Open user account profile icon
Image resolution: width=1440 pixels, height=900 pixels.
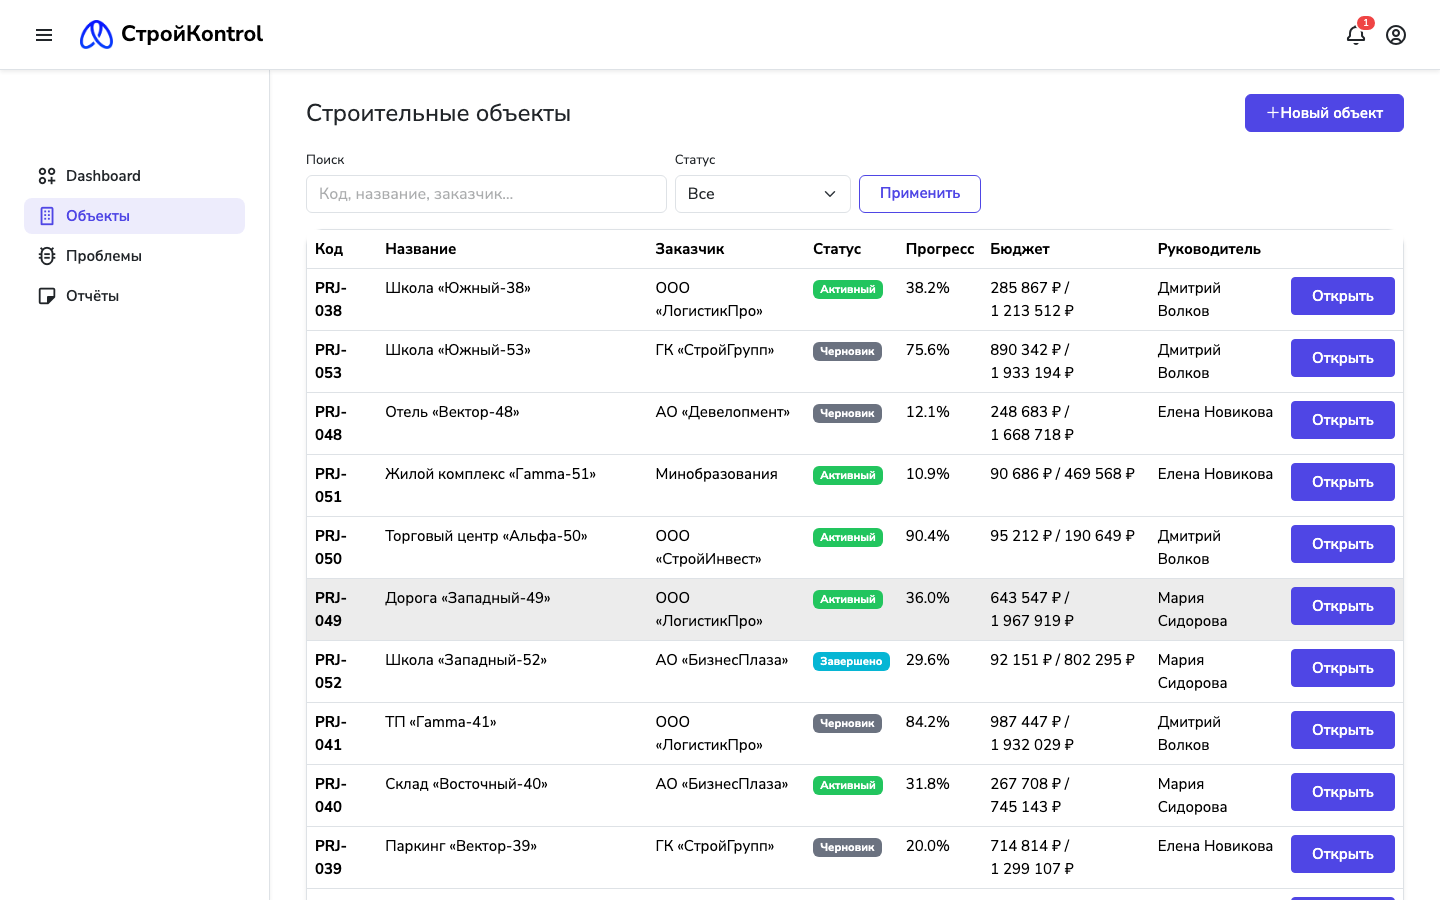[1396, 35]
